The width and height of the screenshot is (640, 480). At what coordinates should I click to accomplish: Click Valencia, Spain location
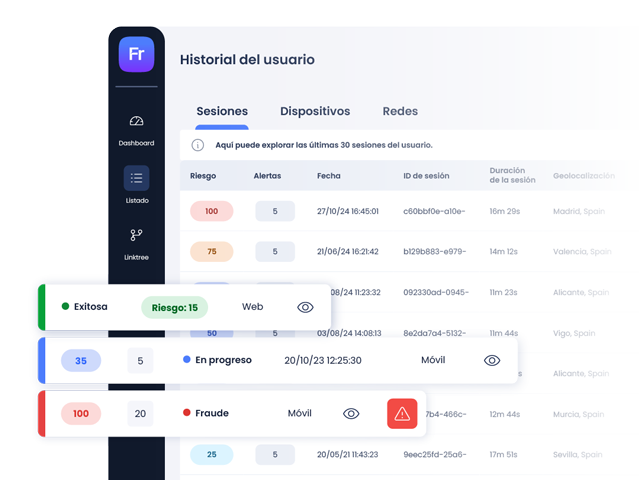click(582, 251)
